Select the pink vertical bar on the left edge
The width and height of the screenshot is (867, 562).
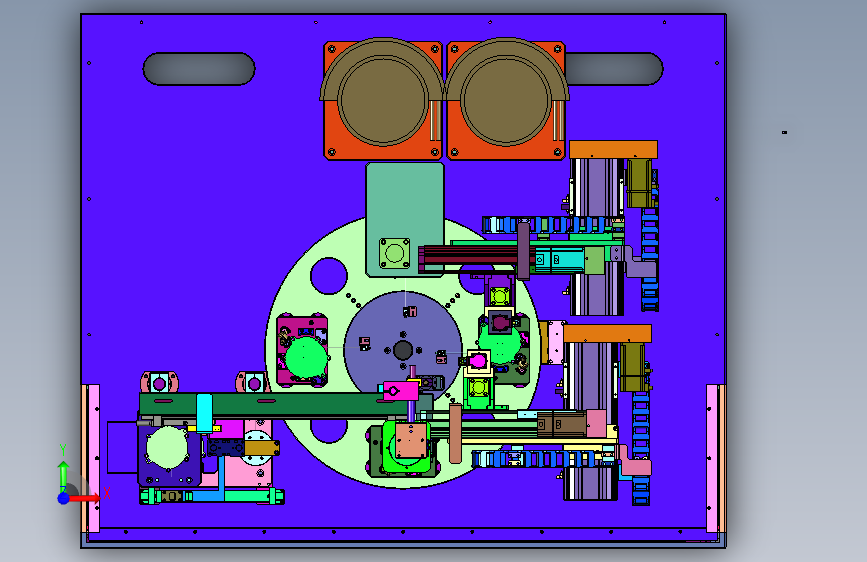click(x=94, y=459)
